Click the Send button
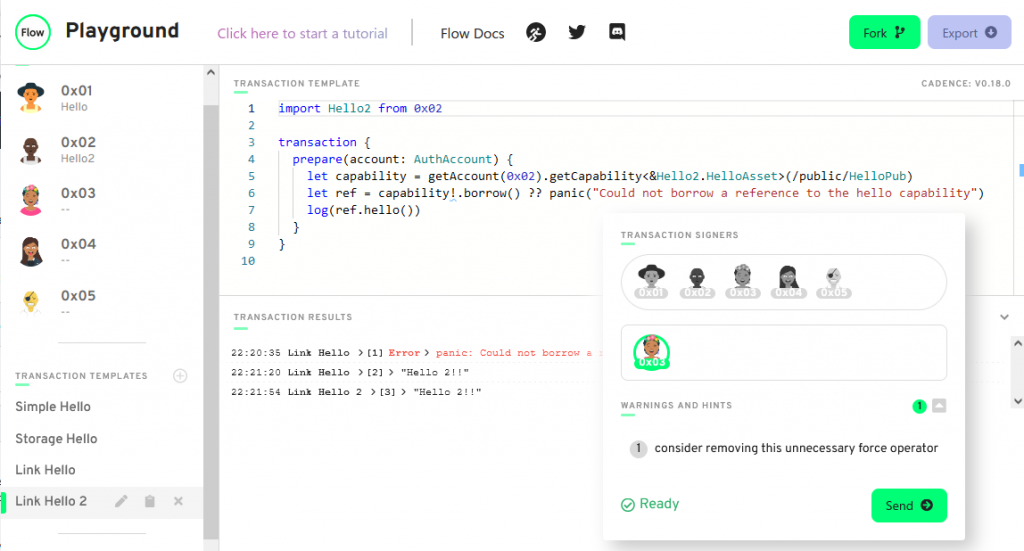This screenshot has height=551, width=1024. coord(908,505)
